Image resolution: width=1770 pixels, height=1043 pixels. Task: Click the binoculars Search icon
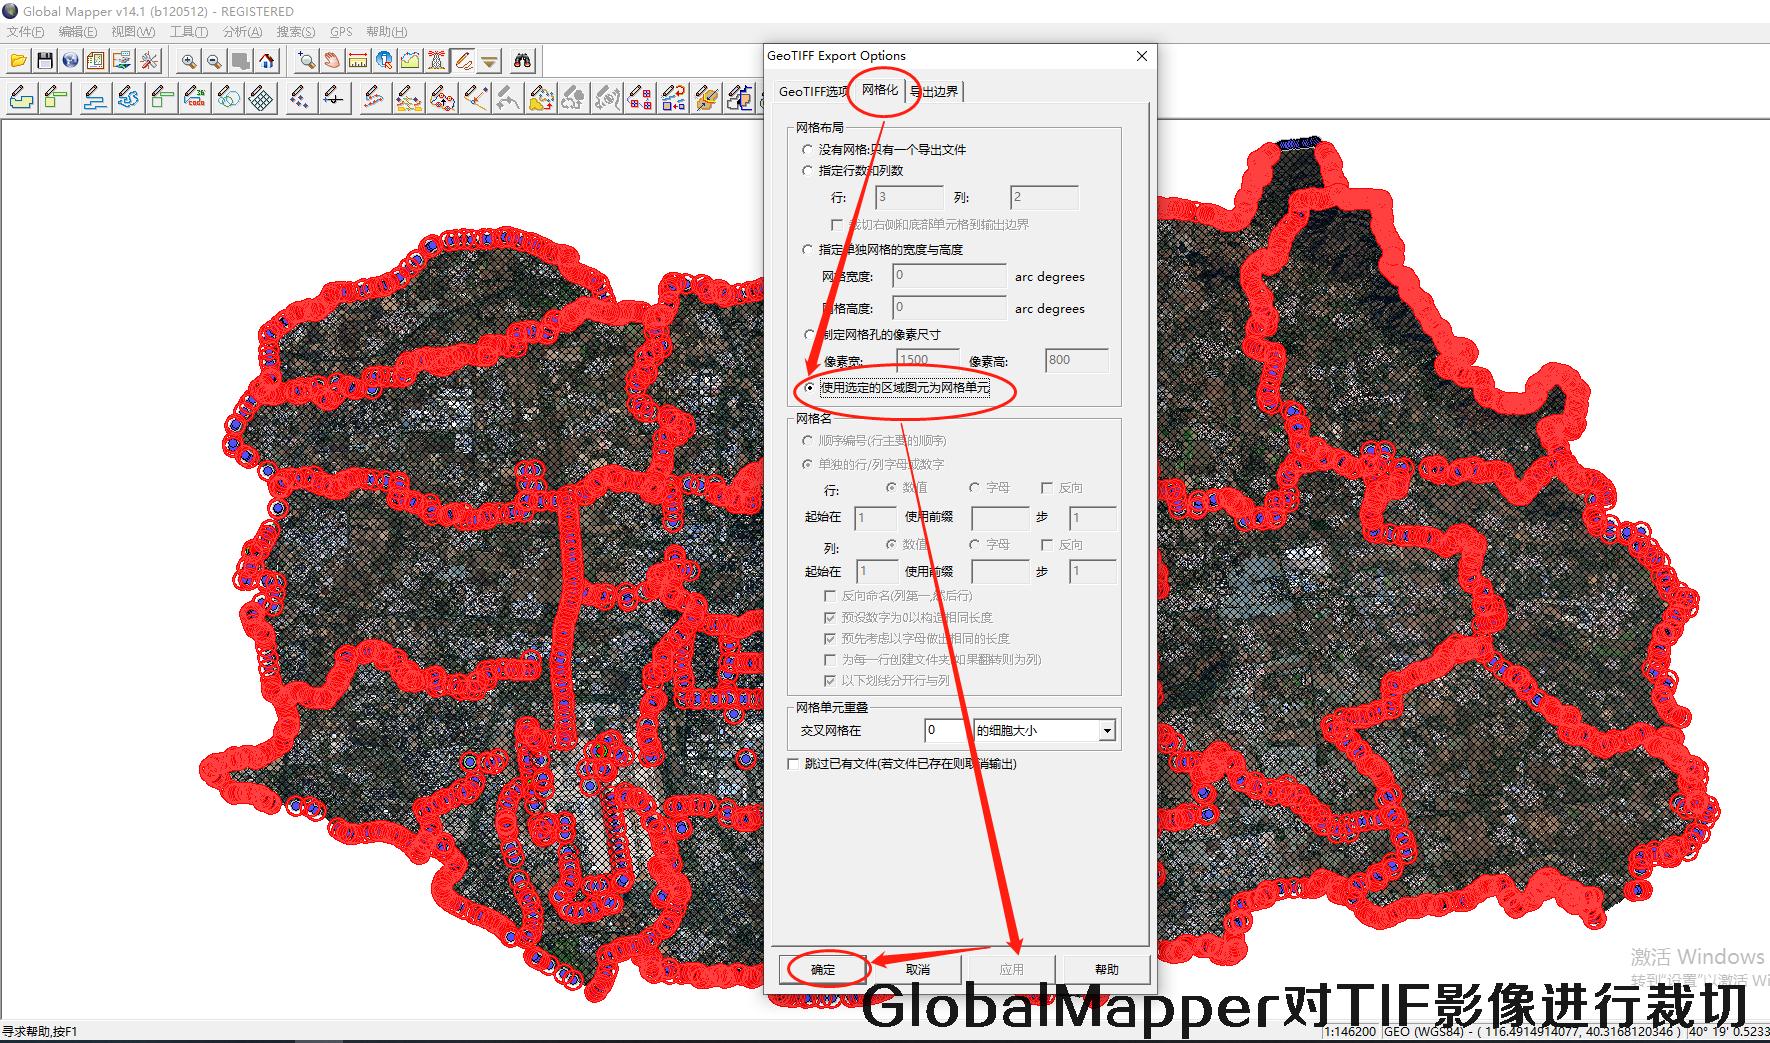(x=522, y=61)
